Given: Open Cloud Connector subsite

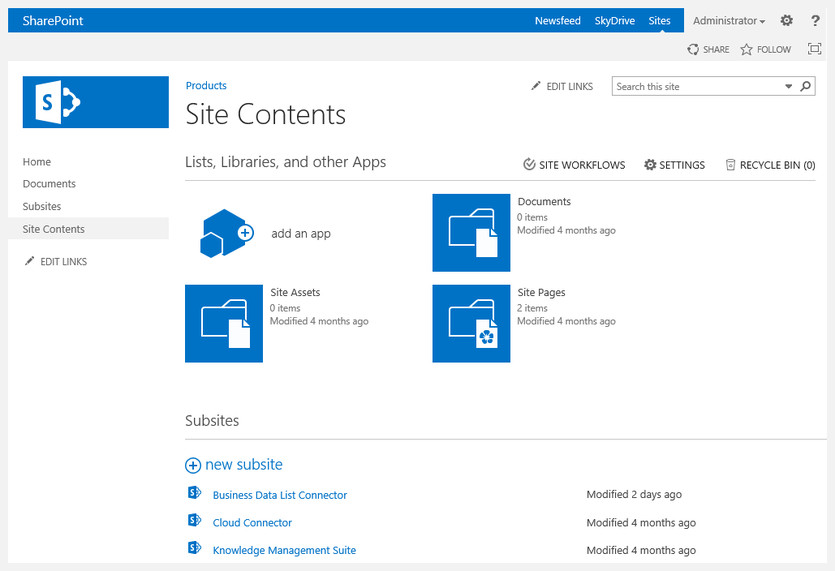Looking at the screenshot, I should pyautogui.click(x=252, y=523).
